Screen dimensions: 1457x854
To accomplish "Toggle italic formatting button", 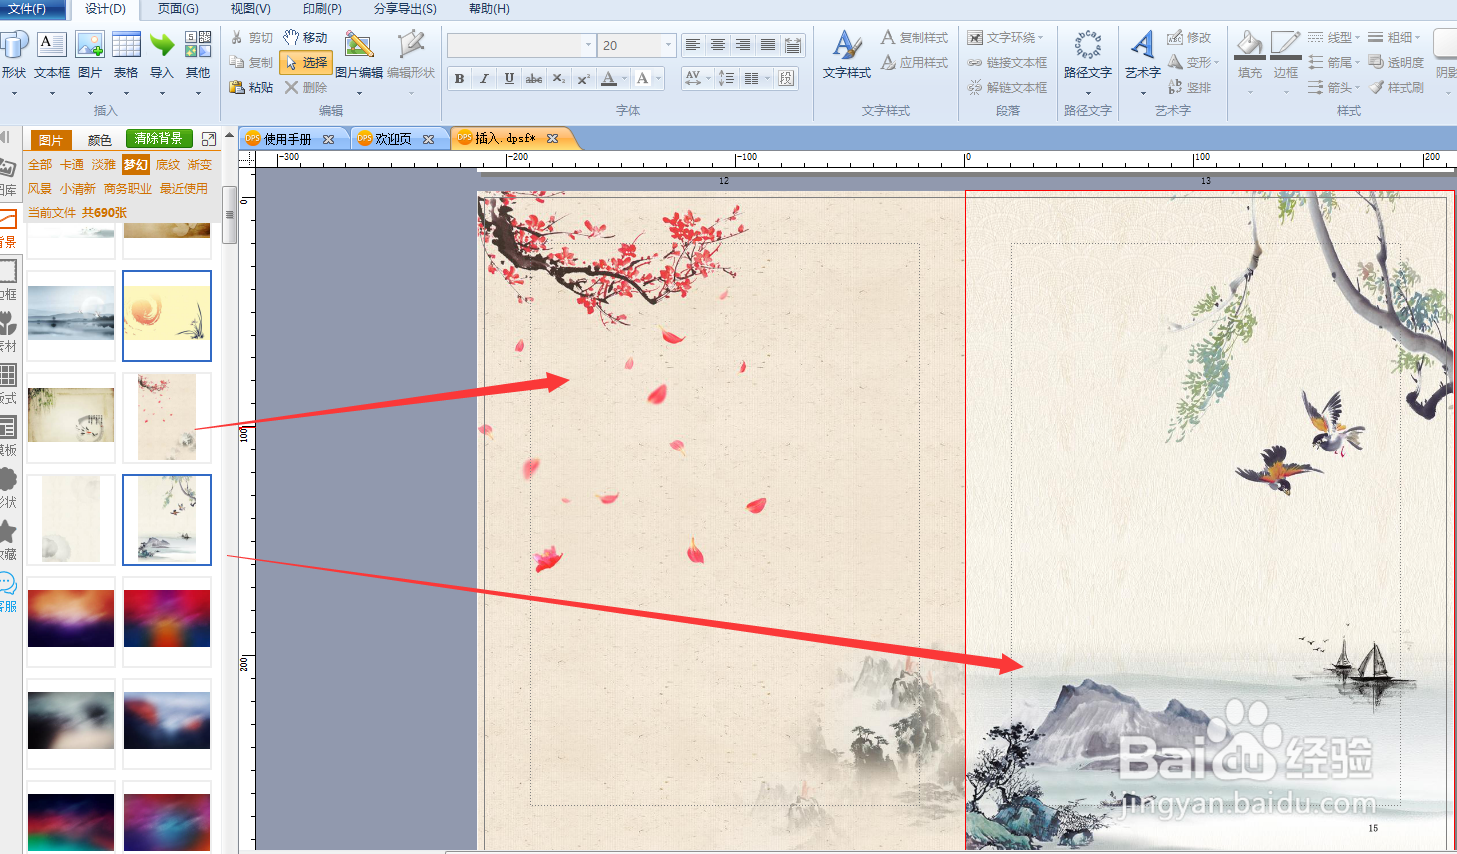I will (484, 78).
